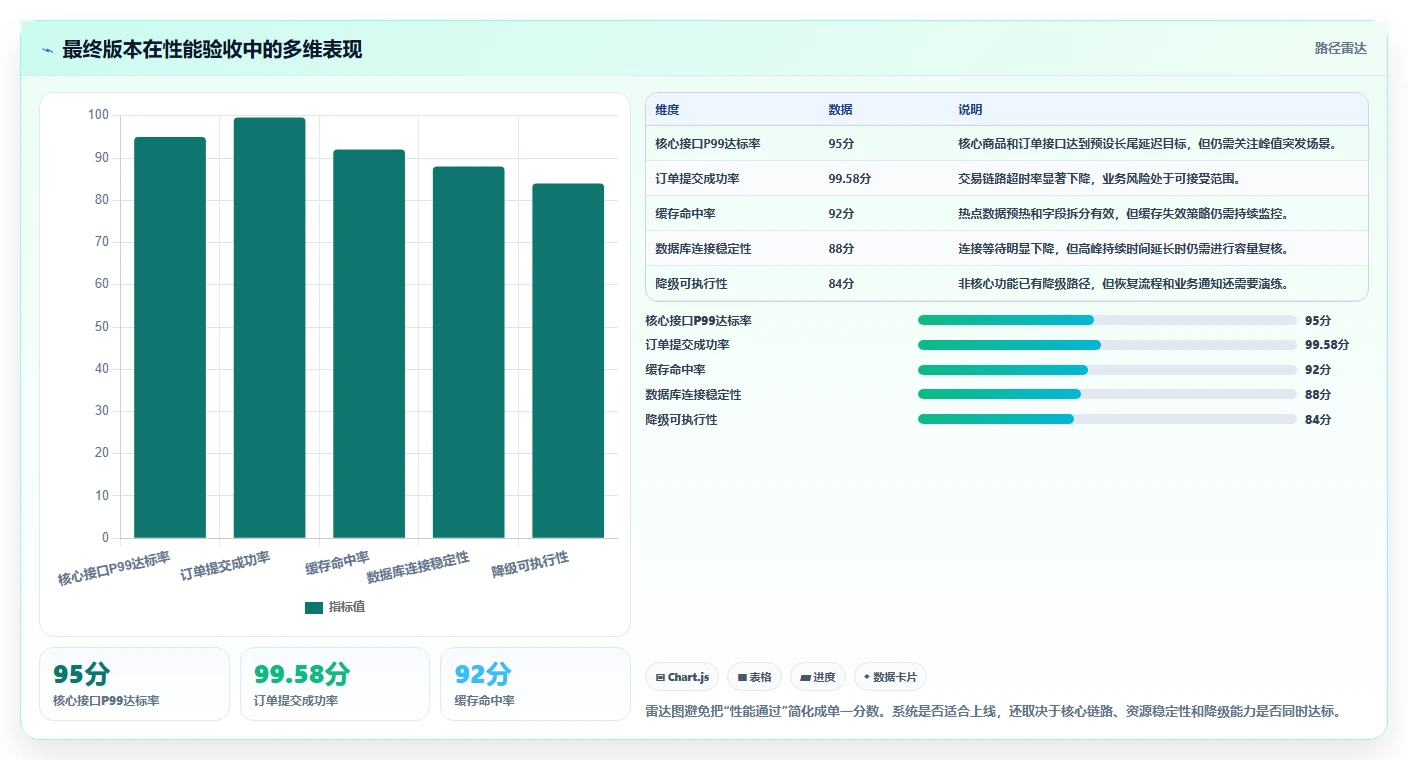Select the 数据卡片 tag
Image resolution: width=1408 pixels, height=760 pixels.
(x=890, y=677)
